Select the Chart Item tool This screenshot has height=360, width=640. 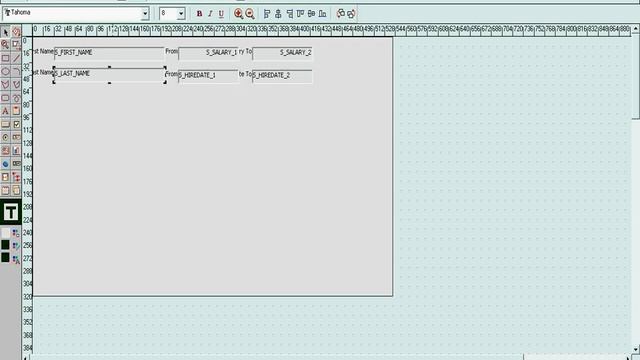pos(16,151)
